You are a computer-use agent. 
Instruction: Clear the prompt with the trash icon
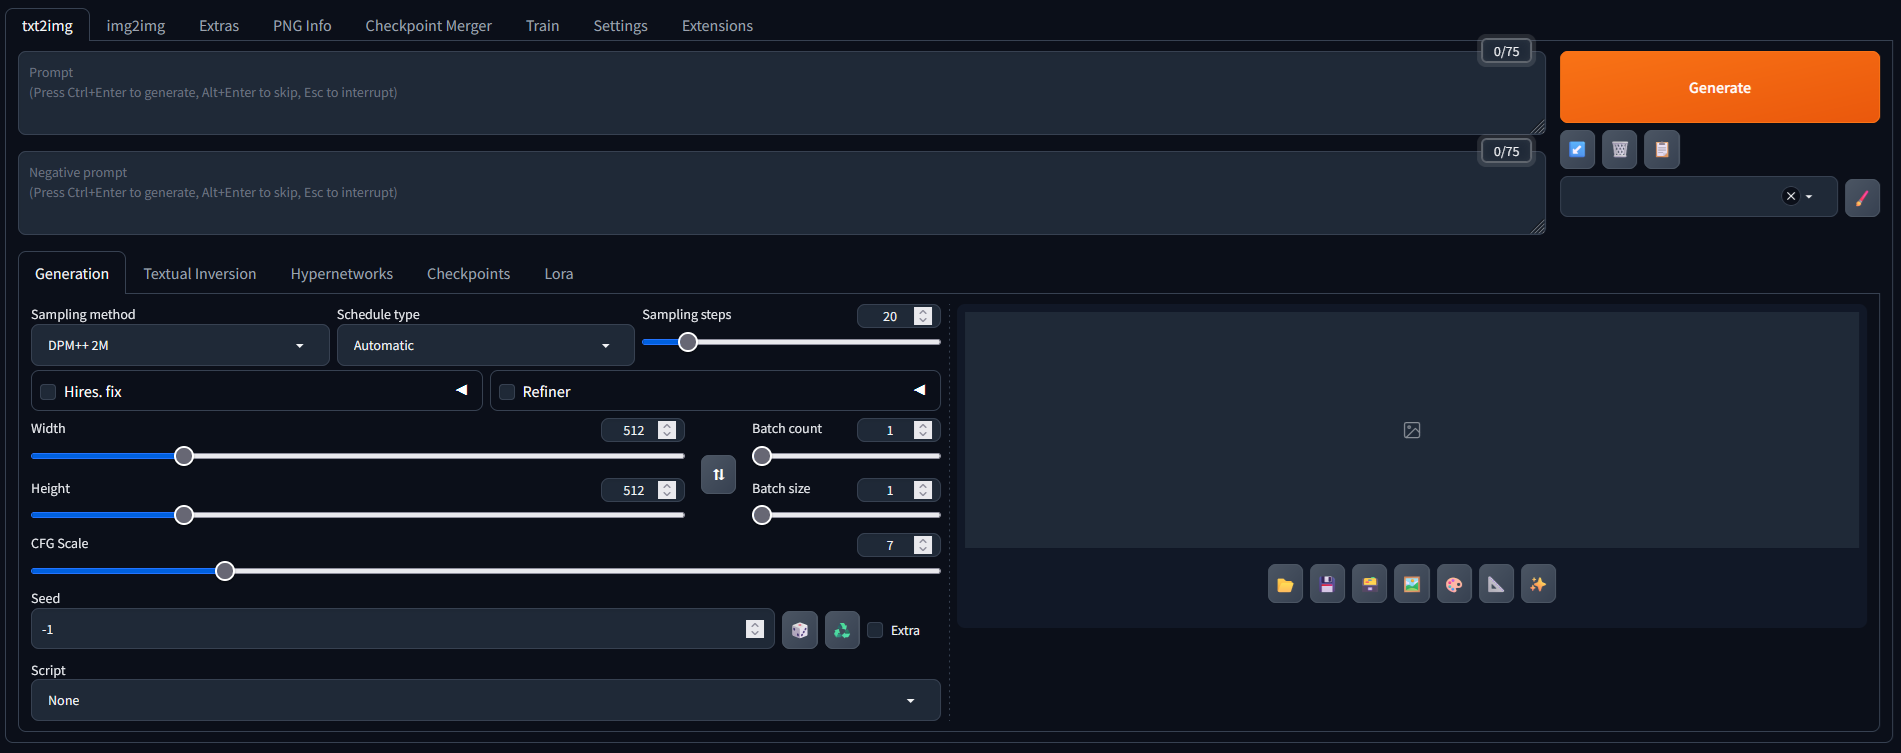coord(1620,150)
